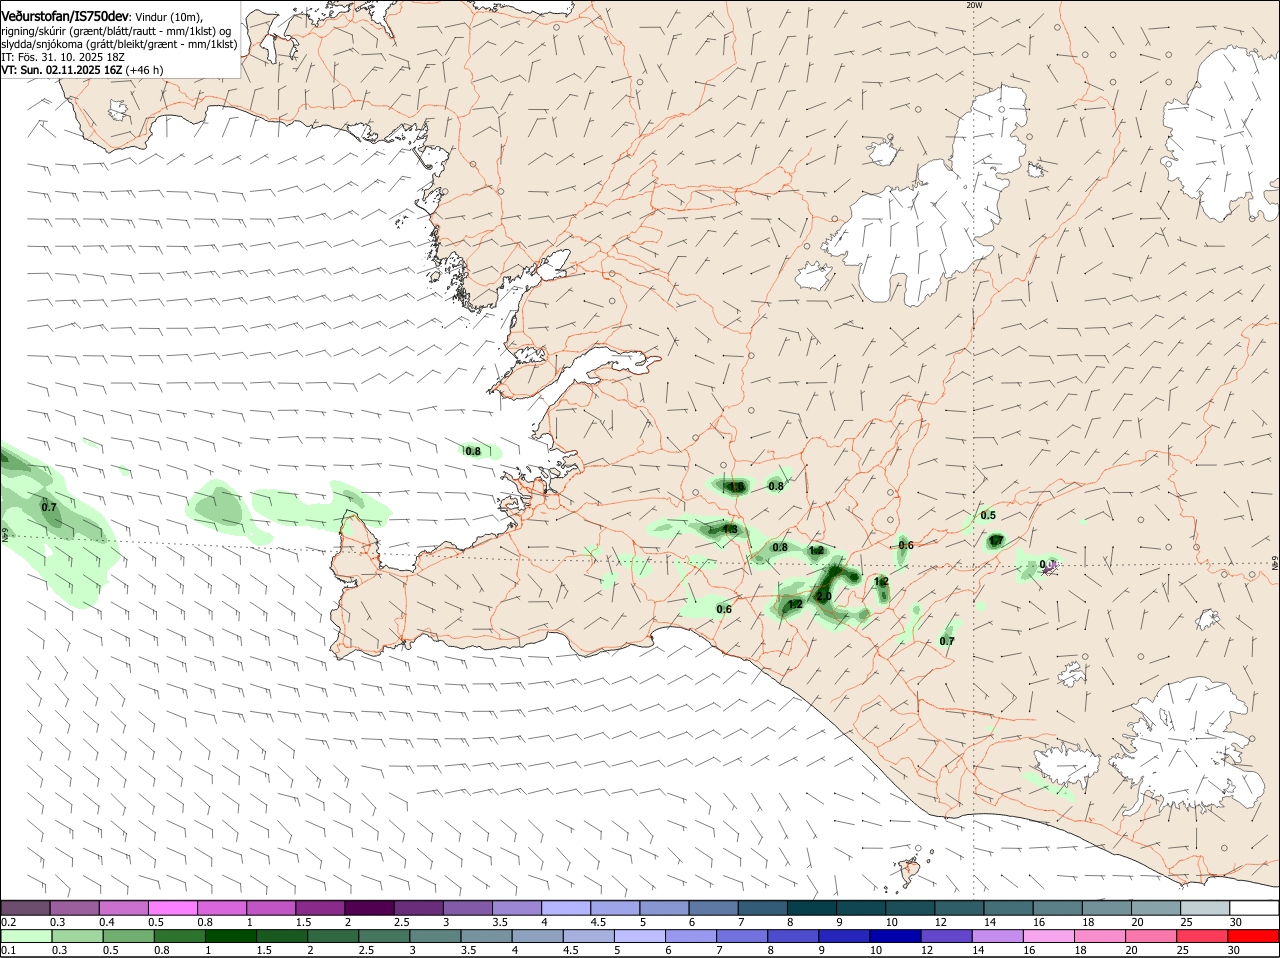Select the bright pink upper legend swatch at 0.5
1280x958 pixels.
172,907
